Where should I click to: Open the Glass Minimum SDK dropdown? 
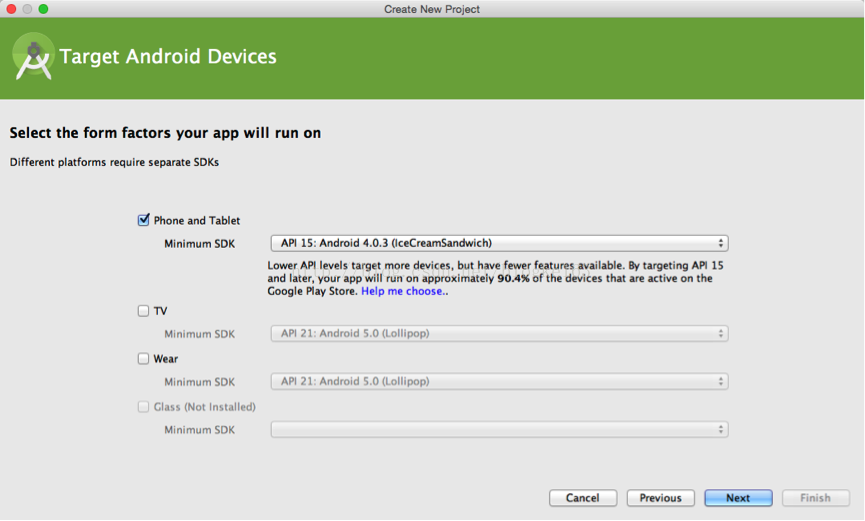tap(499, 429)
